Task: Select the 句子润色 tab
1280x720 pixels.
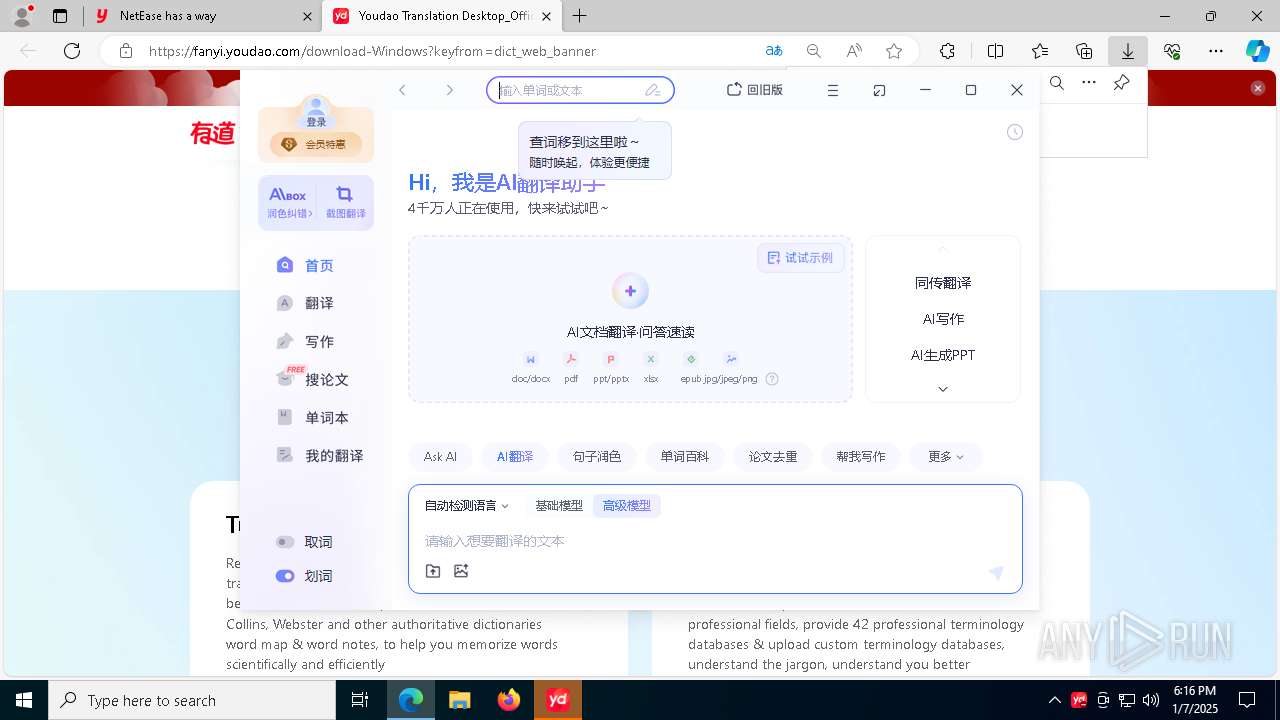Action: click(x=597, y=457)
